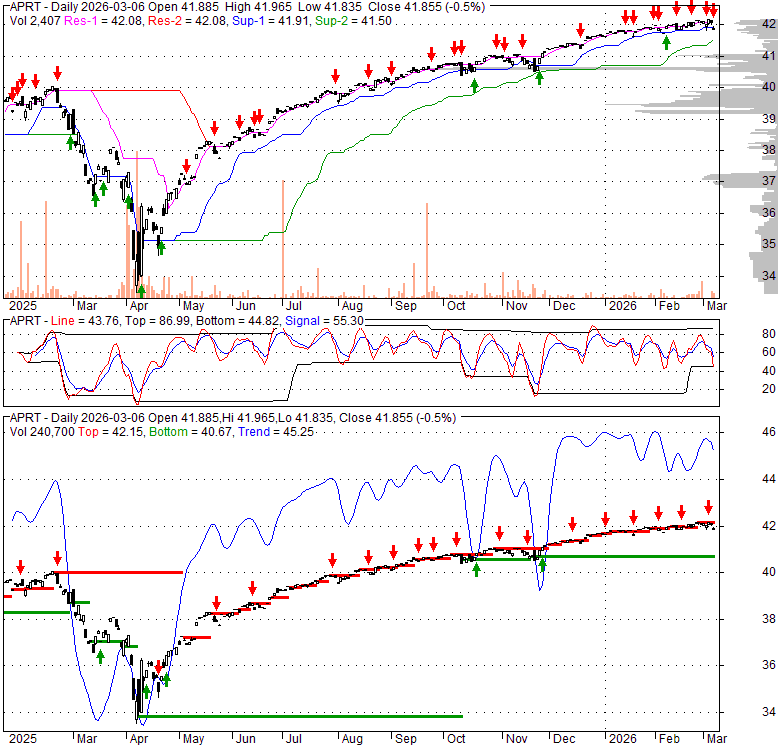Click the '37' price label on top chart scale

click(x=769, y=181)
